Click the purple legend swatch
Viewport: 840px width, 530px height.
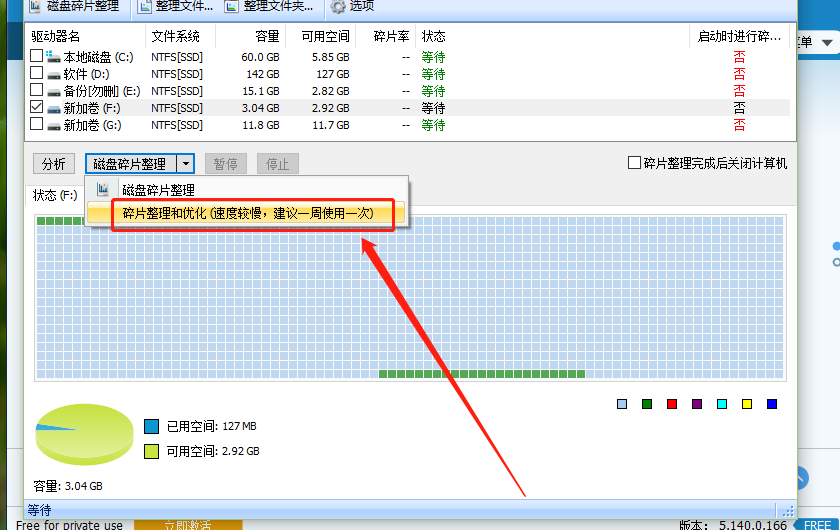tap(697, 404)
